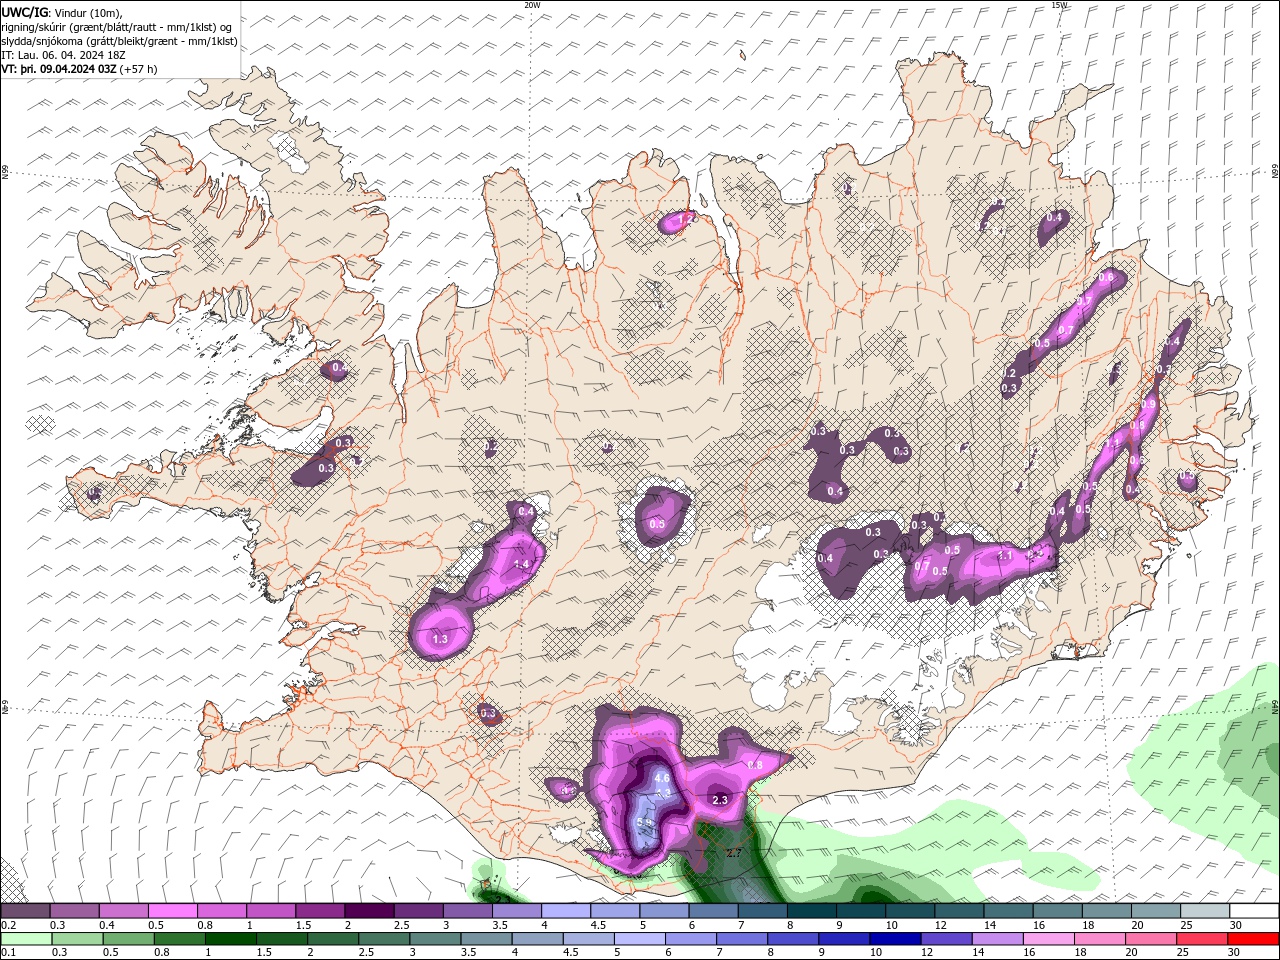Click the '20W' longitude label

[532, 5]
